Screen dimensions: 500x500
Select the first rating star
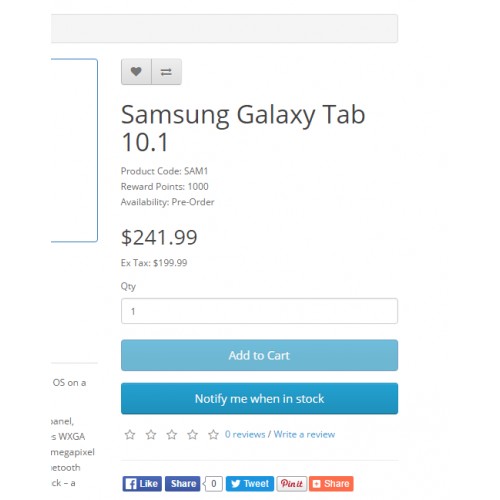[x=130, y=434]
